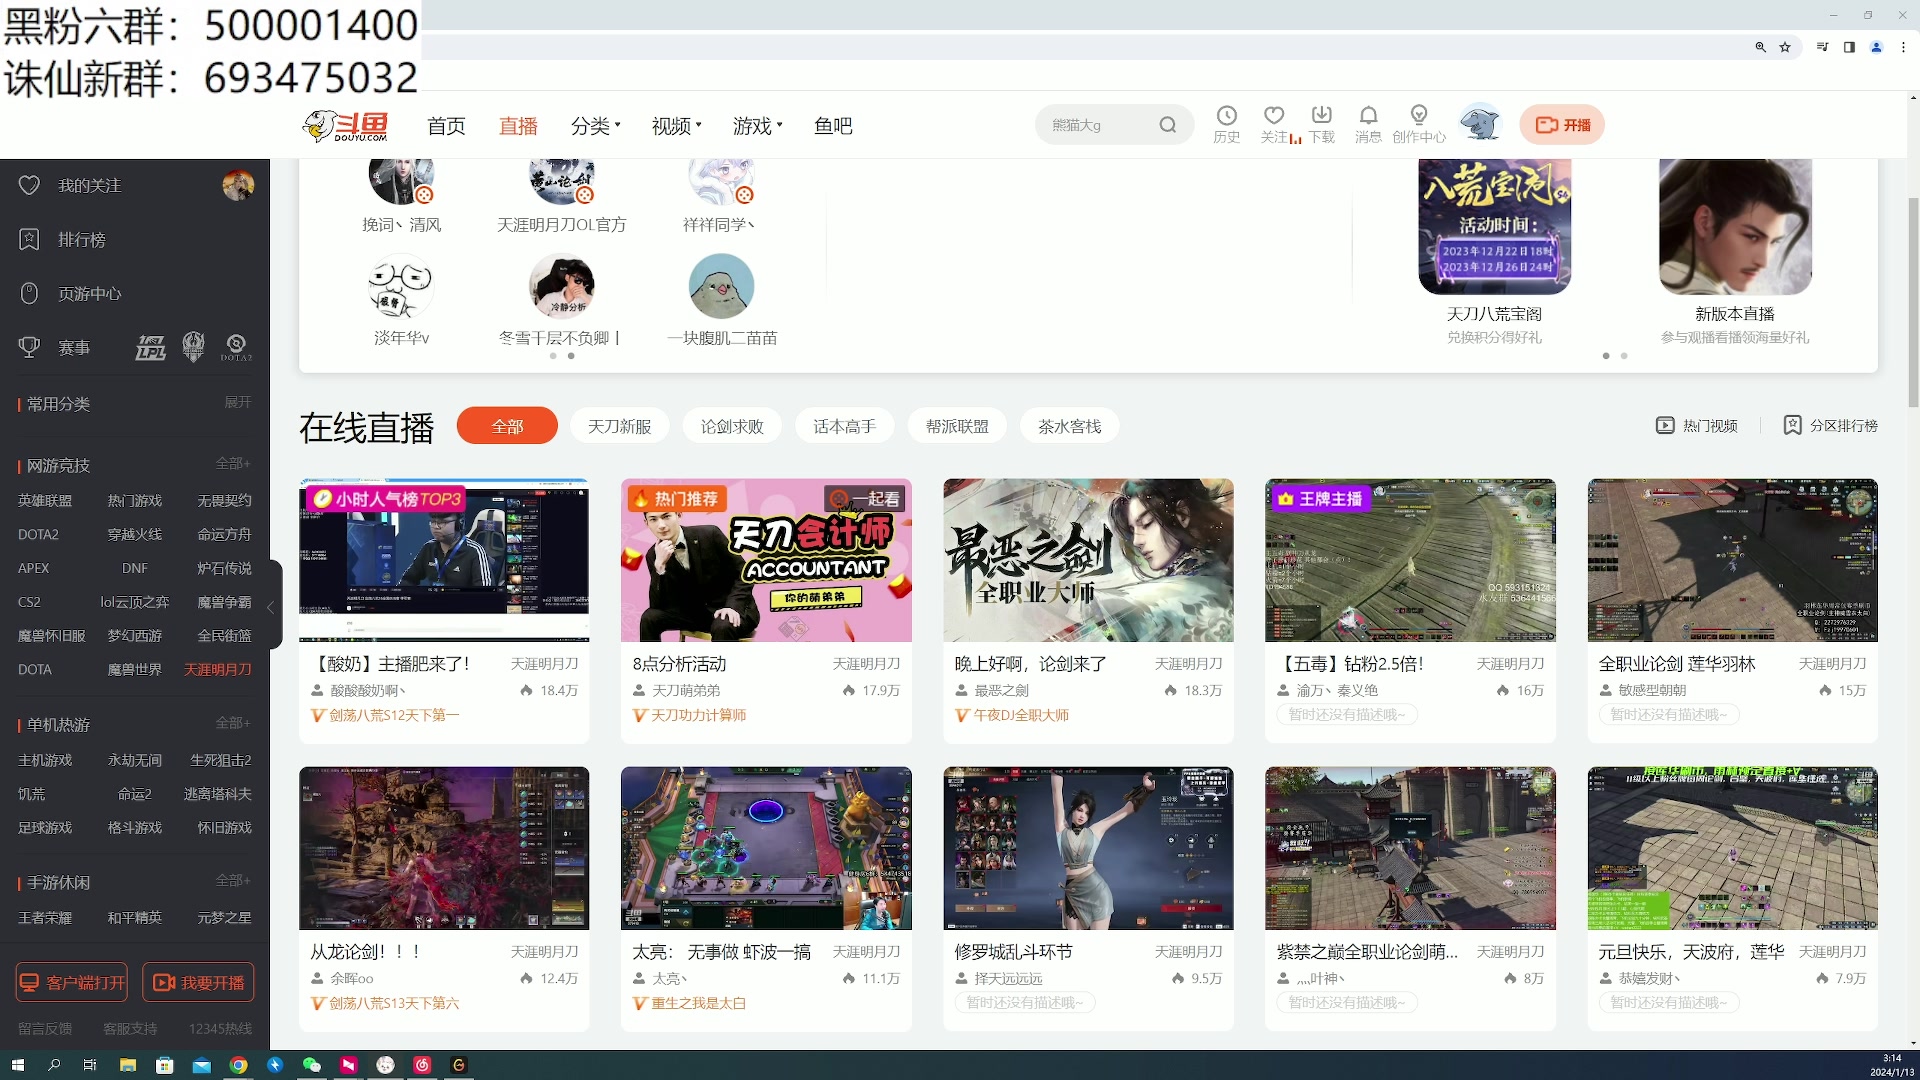Open 我的关注 with the heart icon
The height and width of the screenshot is (1080, 1920).
(x=30, y=185)
